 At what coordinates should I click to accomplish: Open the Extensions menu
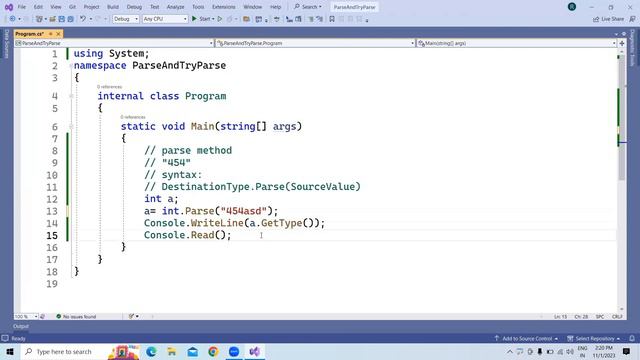click(224, 7)
